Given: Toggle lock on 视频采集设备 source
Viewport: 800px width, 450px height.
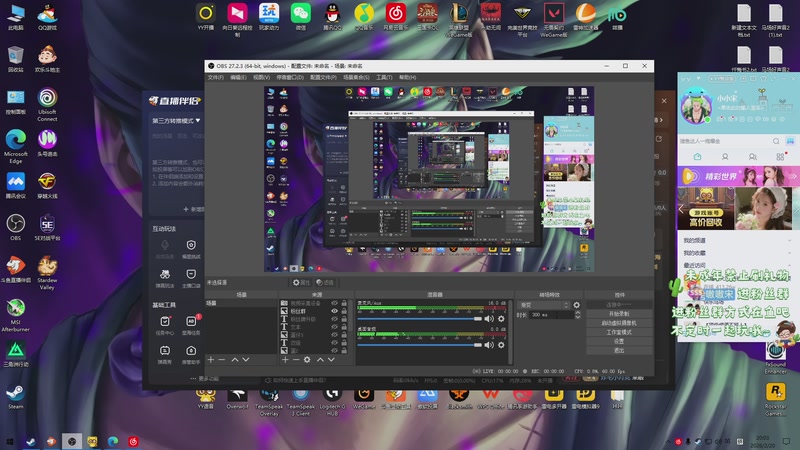Looking at the screenshot, I should pyautogui.click(x=344, y=303).
